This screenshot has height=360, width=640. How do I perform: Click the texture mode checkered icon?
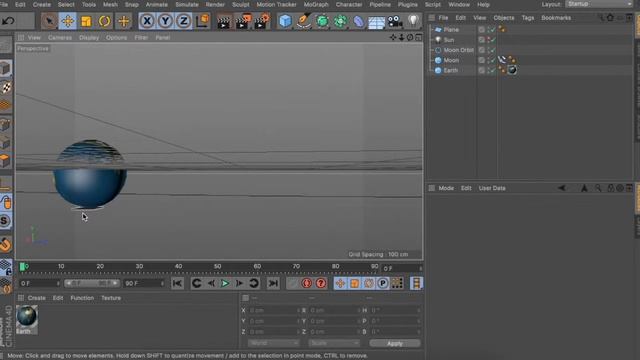tap(6, 88)
